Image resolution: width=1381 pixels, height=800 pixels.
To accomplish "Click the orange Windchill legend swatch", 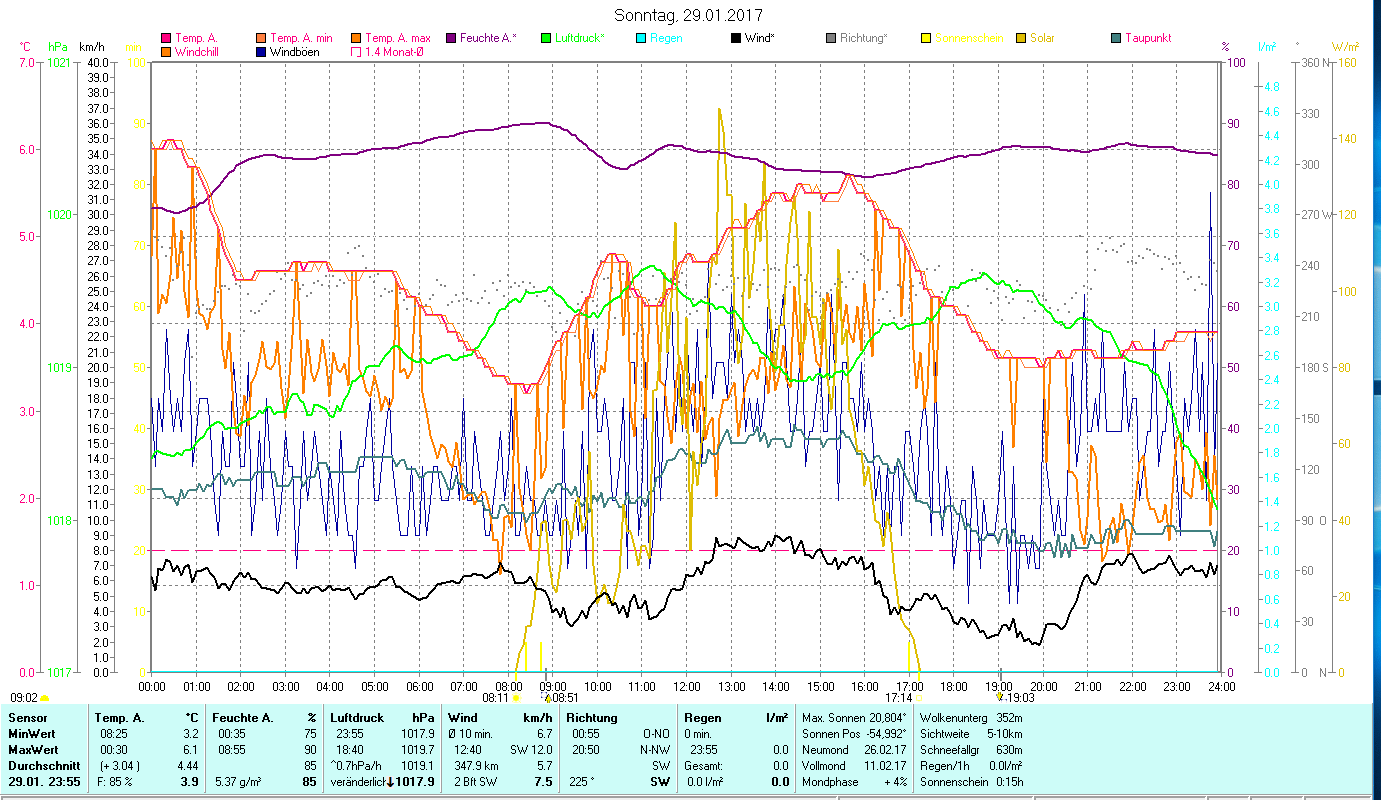I will [166, 52].
